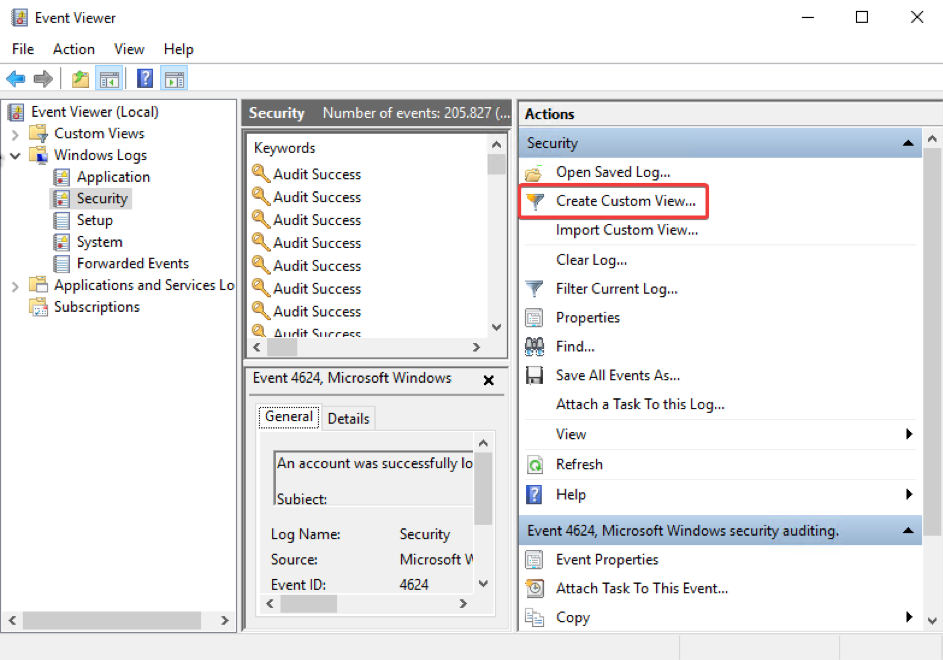Viewport: 943px width, 660px height.
Task: Switch to the Details tab
Action: click(x=348, y=419)
